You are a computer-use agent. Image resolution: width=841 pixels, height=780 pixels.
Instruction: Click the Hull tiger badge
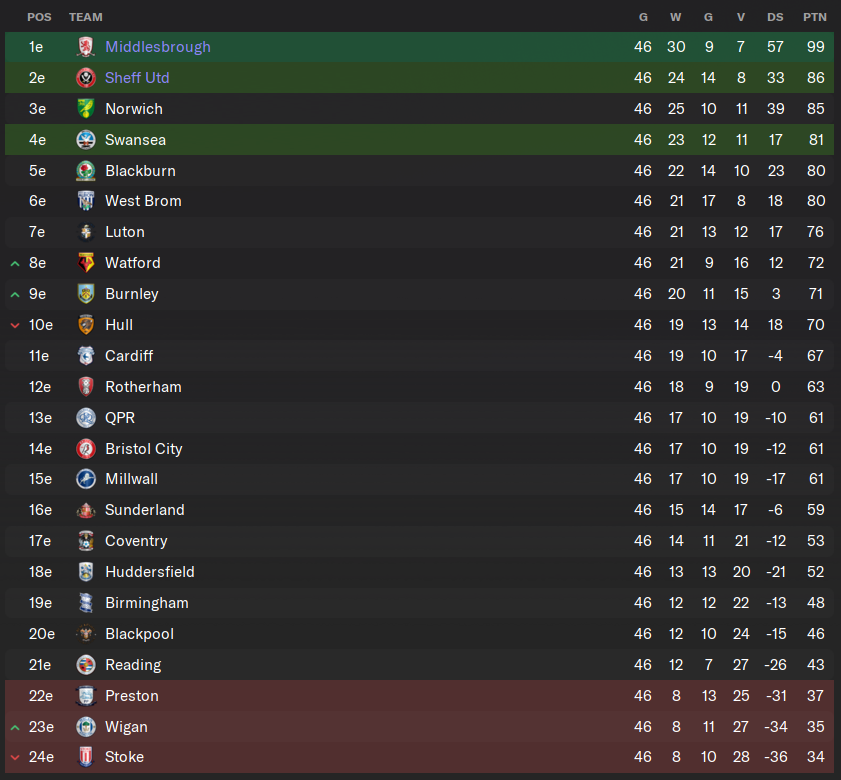(x=86, y=325)
